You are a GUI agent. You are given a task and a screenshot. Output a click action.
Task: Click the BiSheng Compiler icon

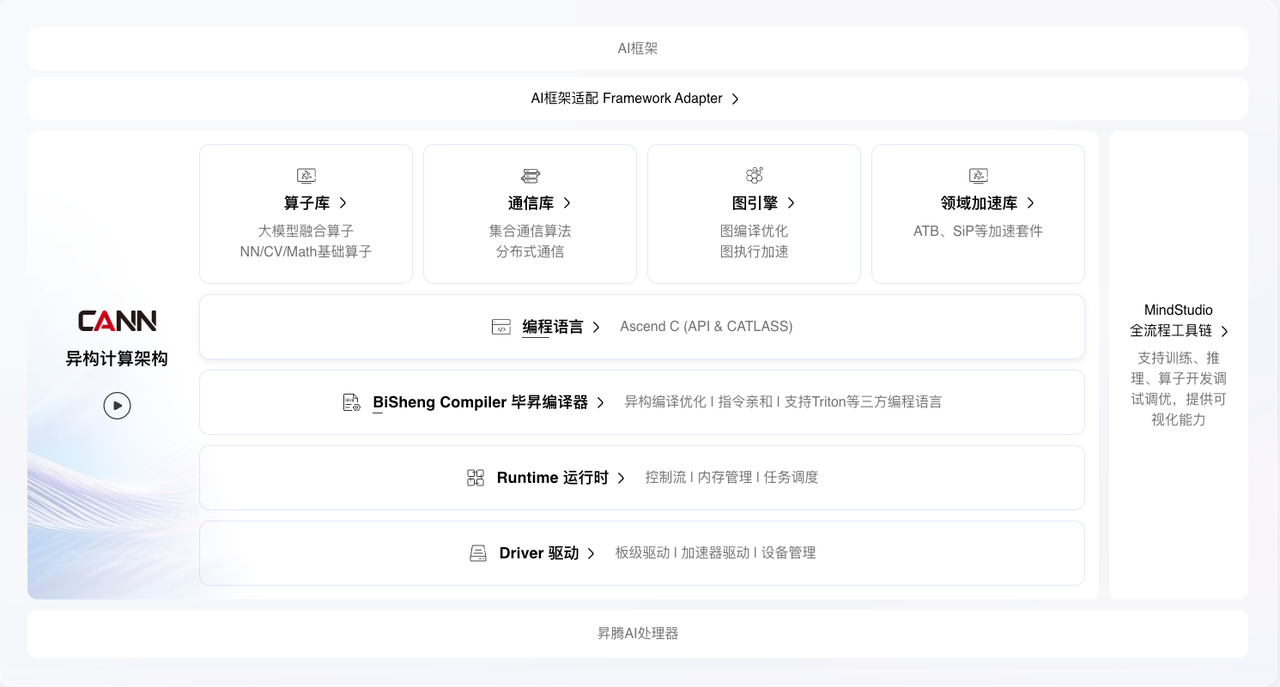(x=351, y=402)
